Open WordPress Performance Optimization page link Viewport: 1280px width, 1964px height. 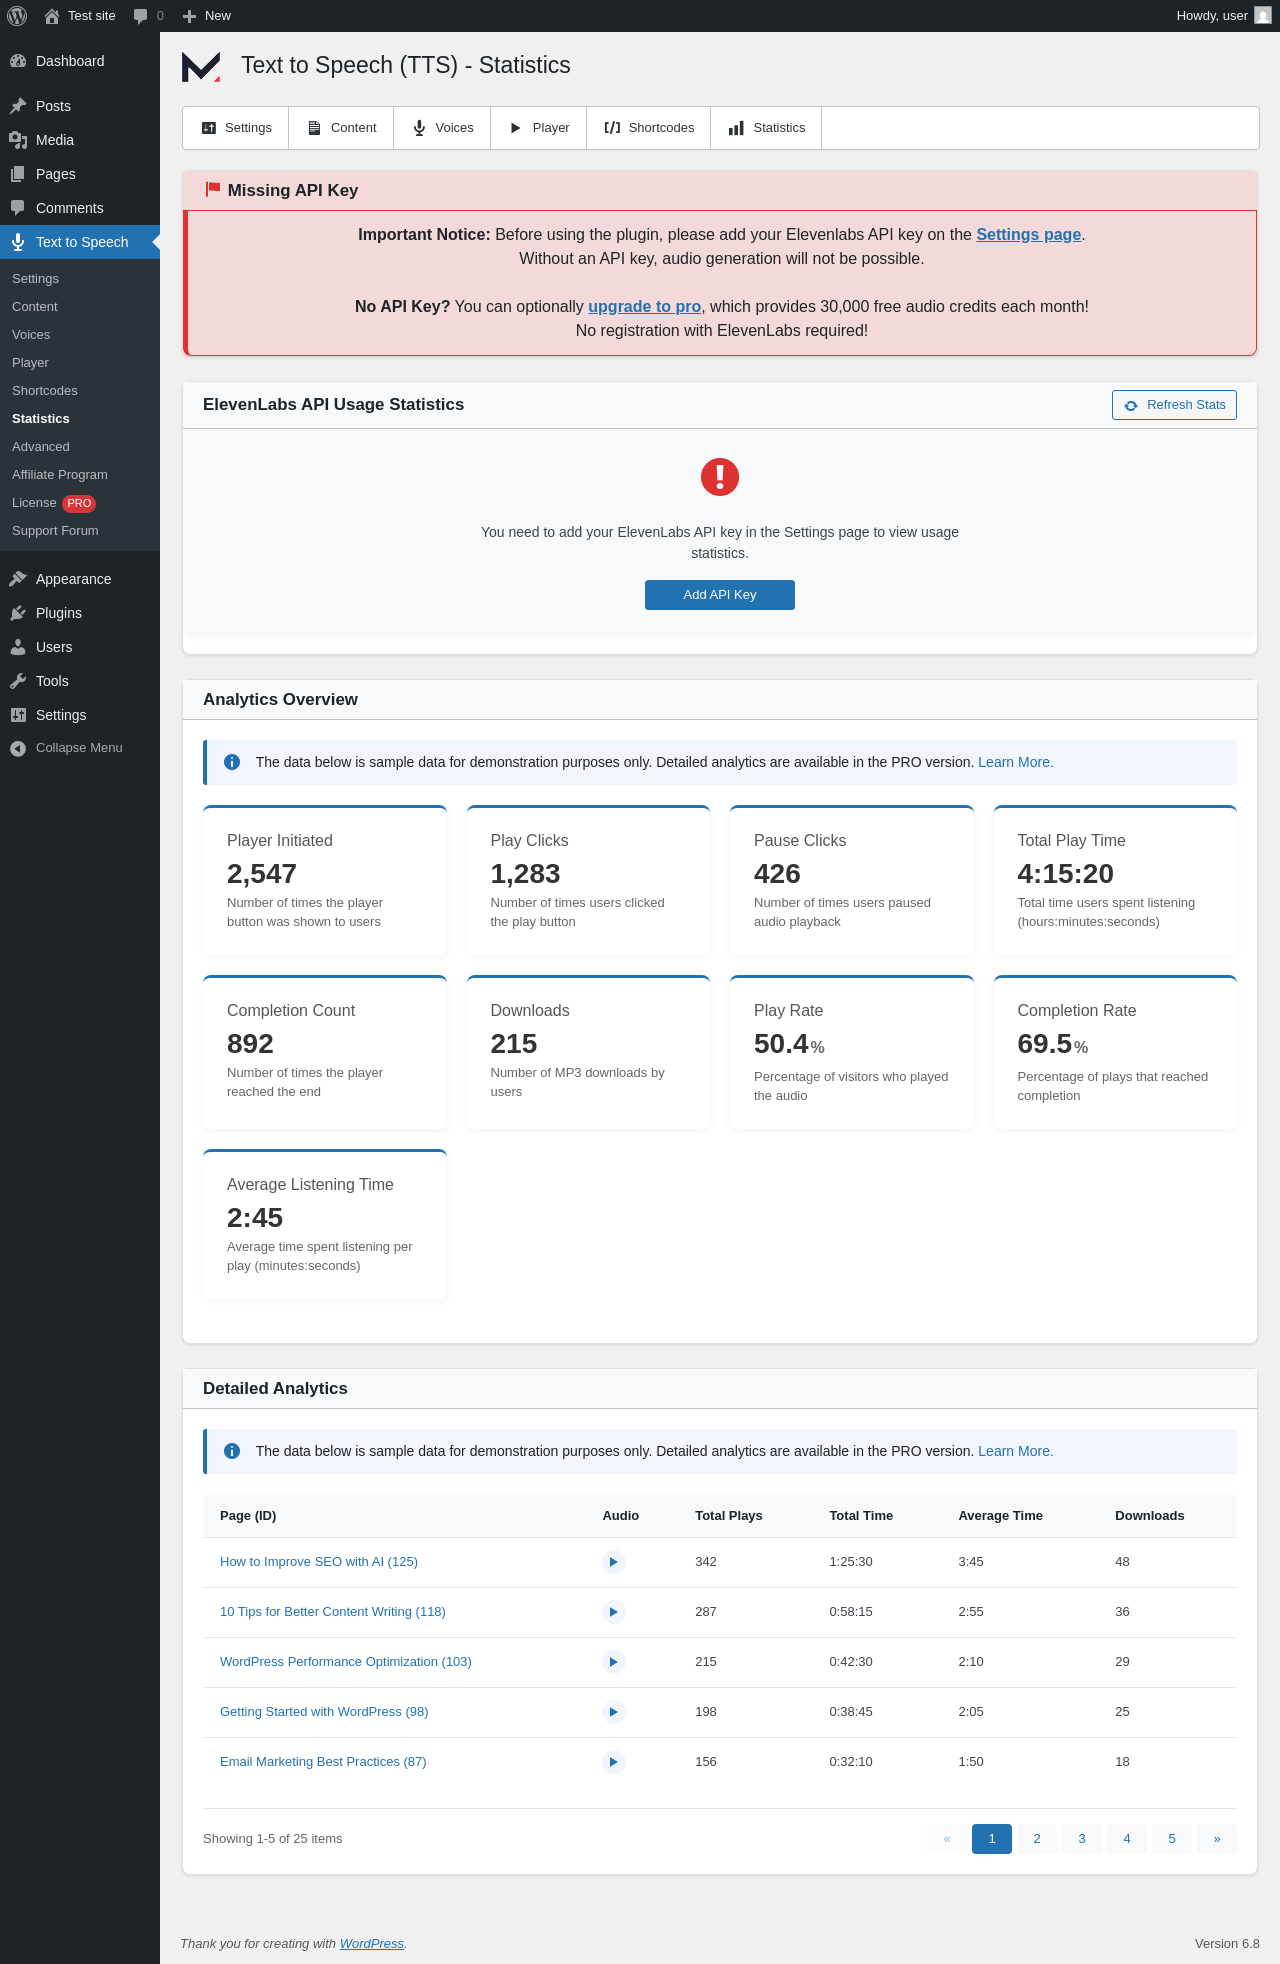[x=346, y=1662]
